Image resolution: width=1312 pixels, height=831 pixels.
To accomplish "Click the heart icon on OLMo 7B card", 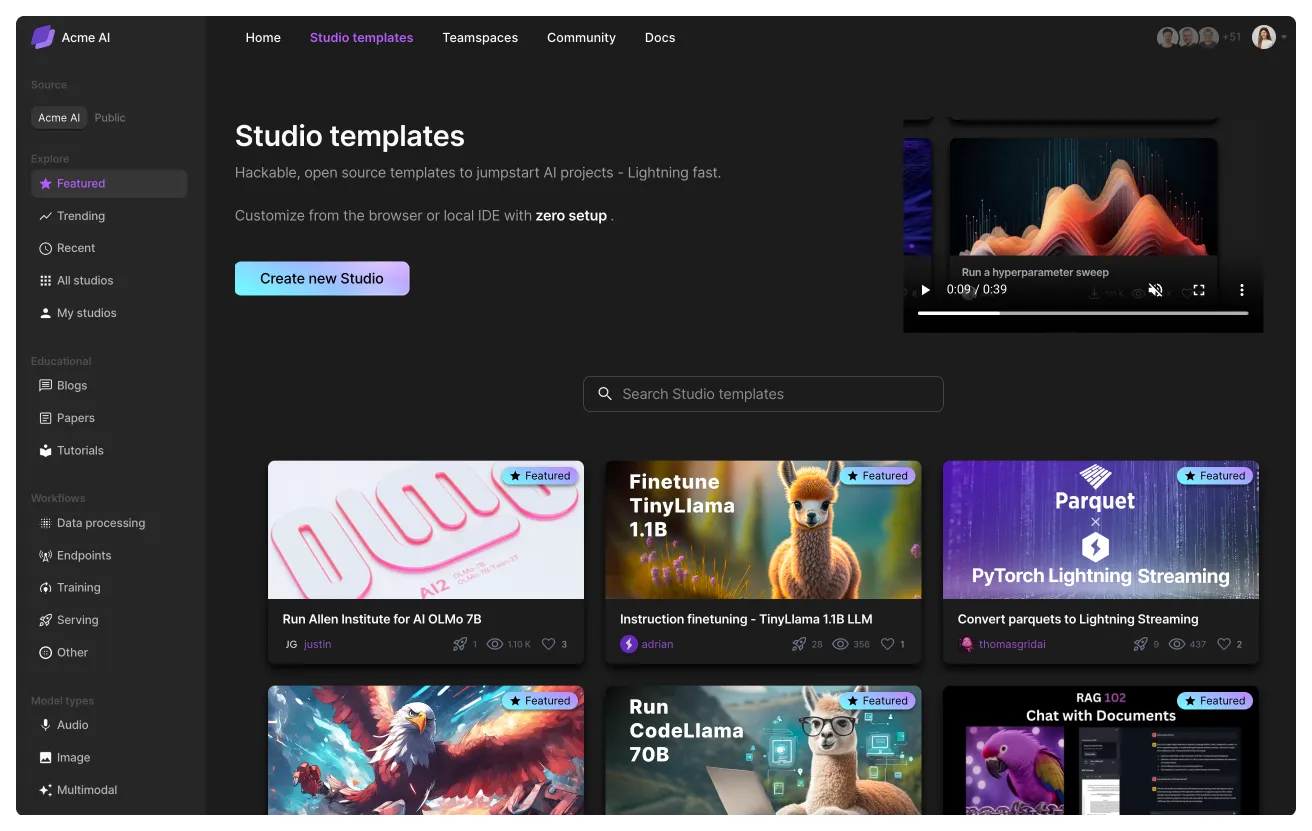I will pos(548,644).
